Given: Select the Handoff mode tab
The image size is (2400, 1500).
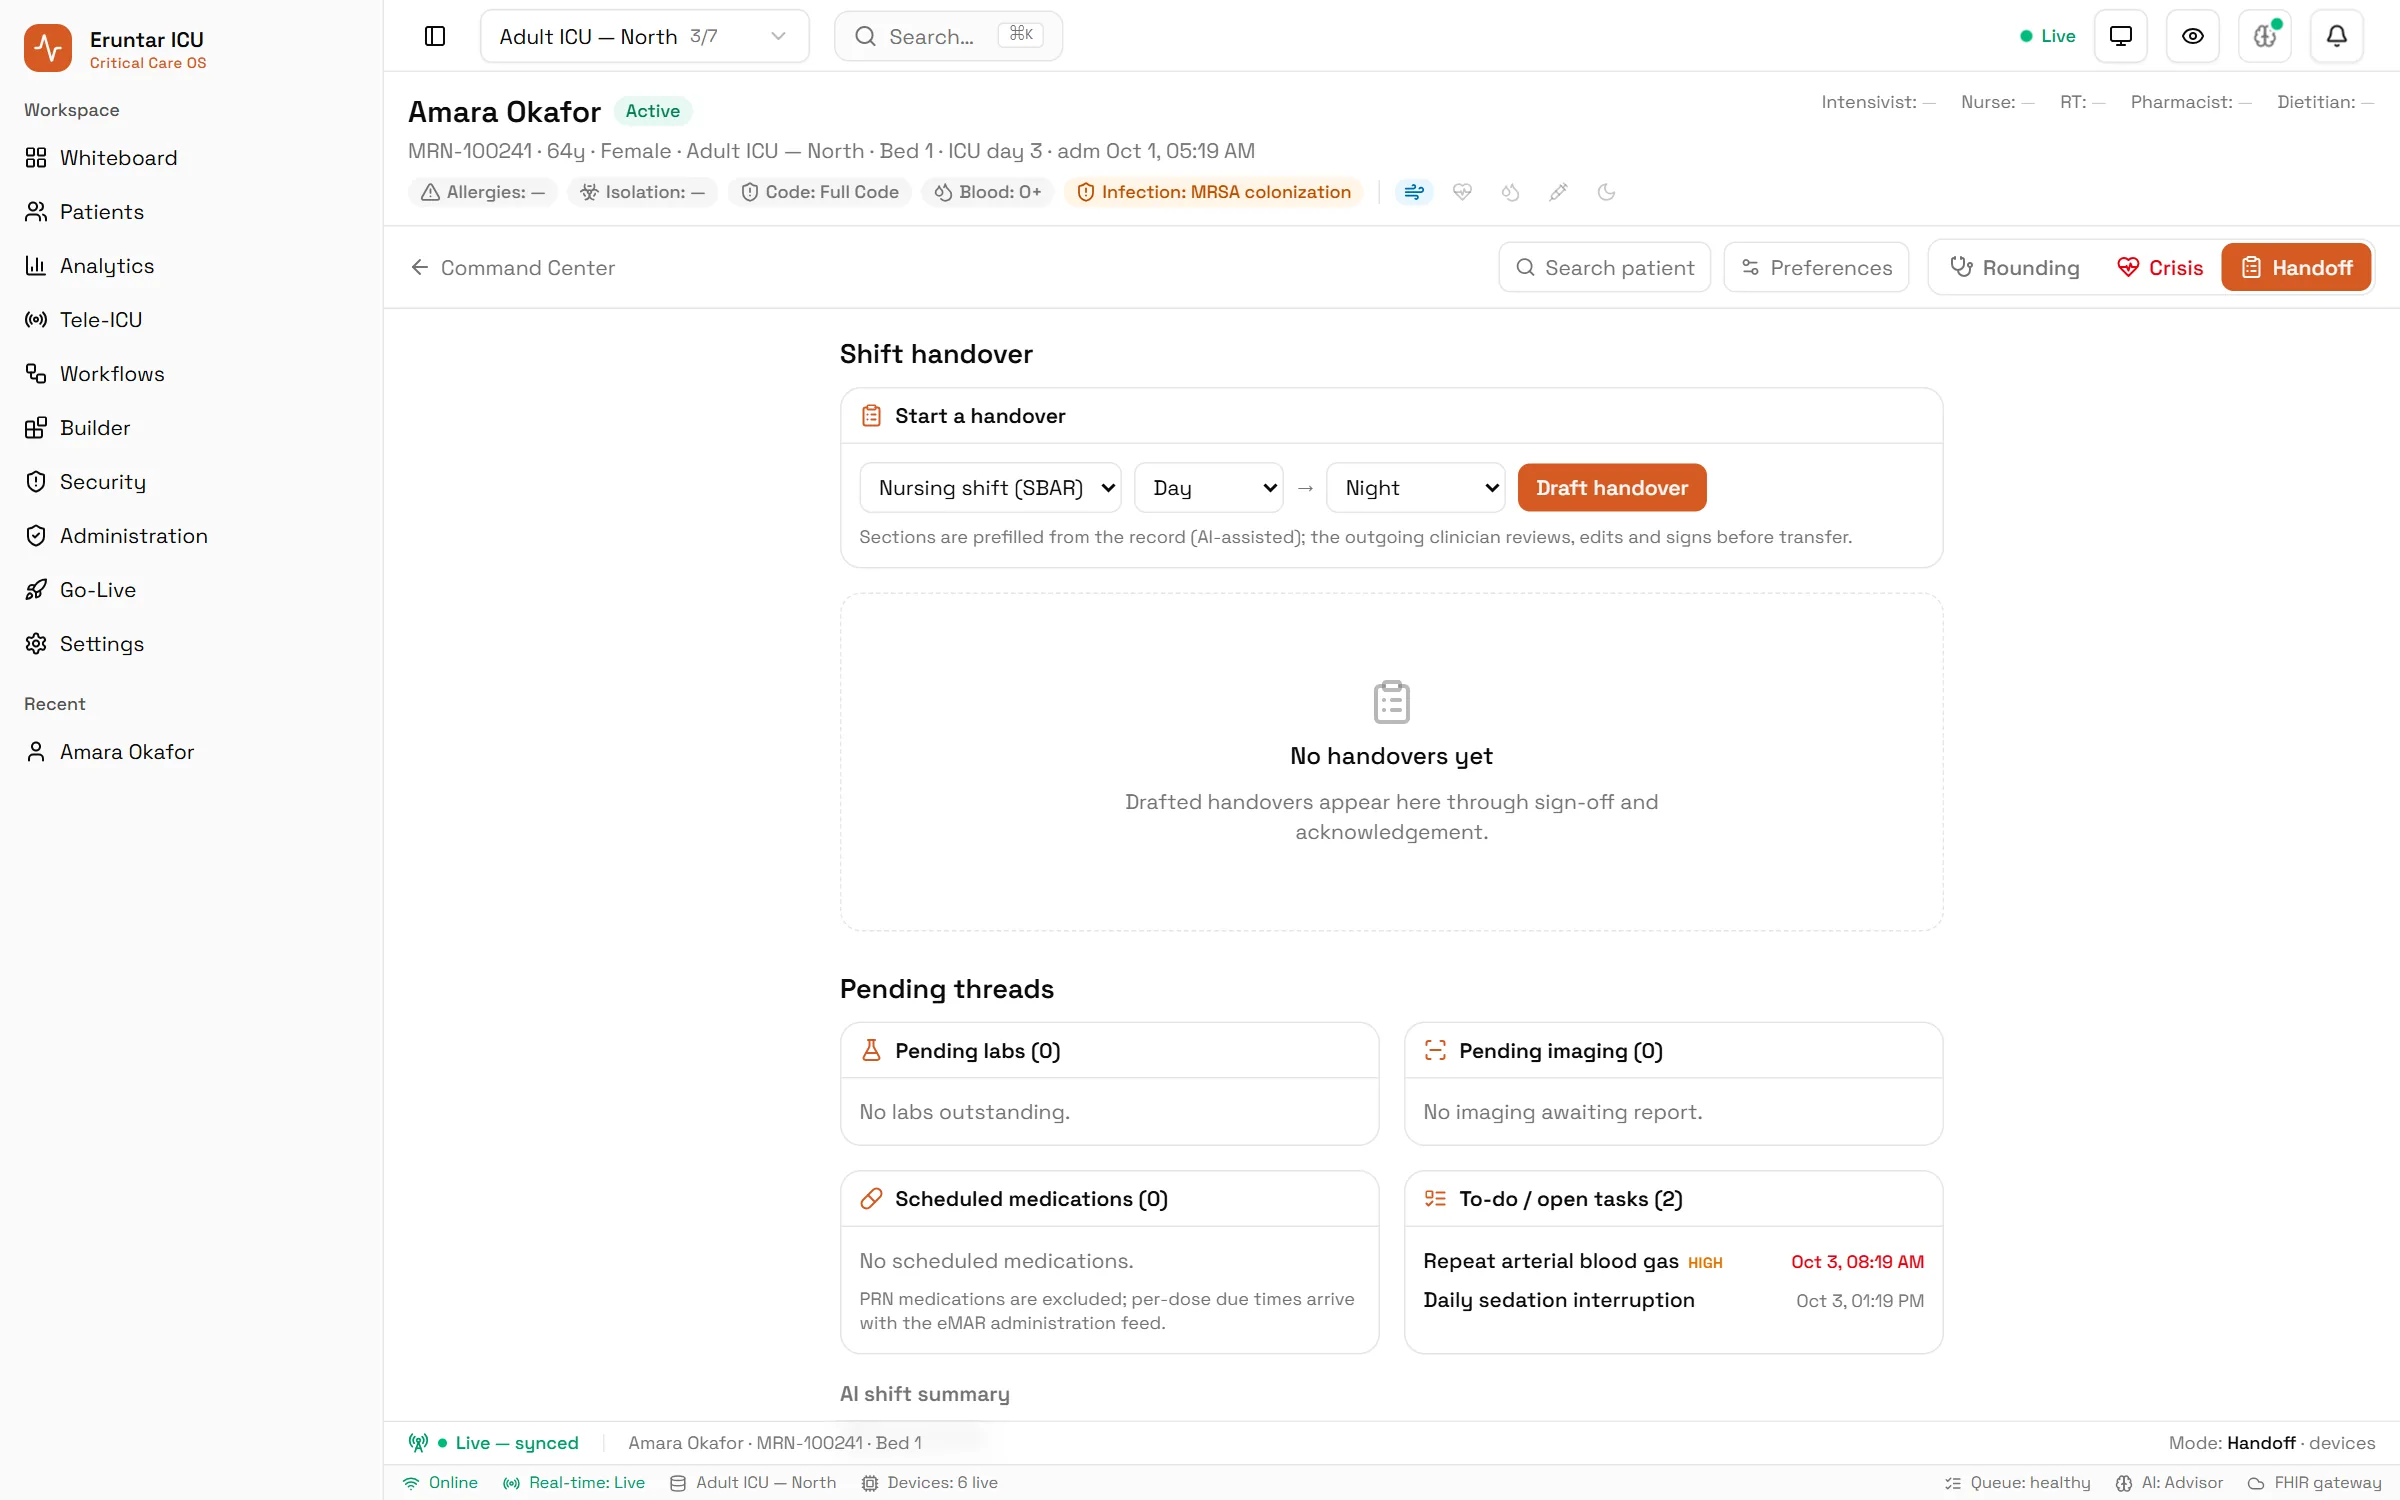Looking at the screenshot, I should [x=2296, y=268].
